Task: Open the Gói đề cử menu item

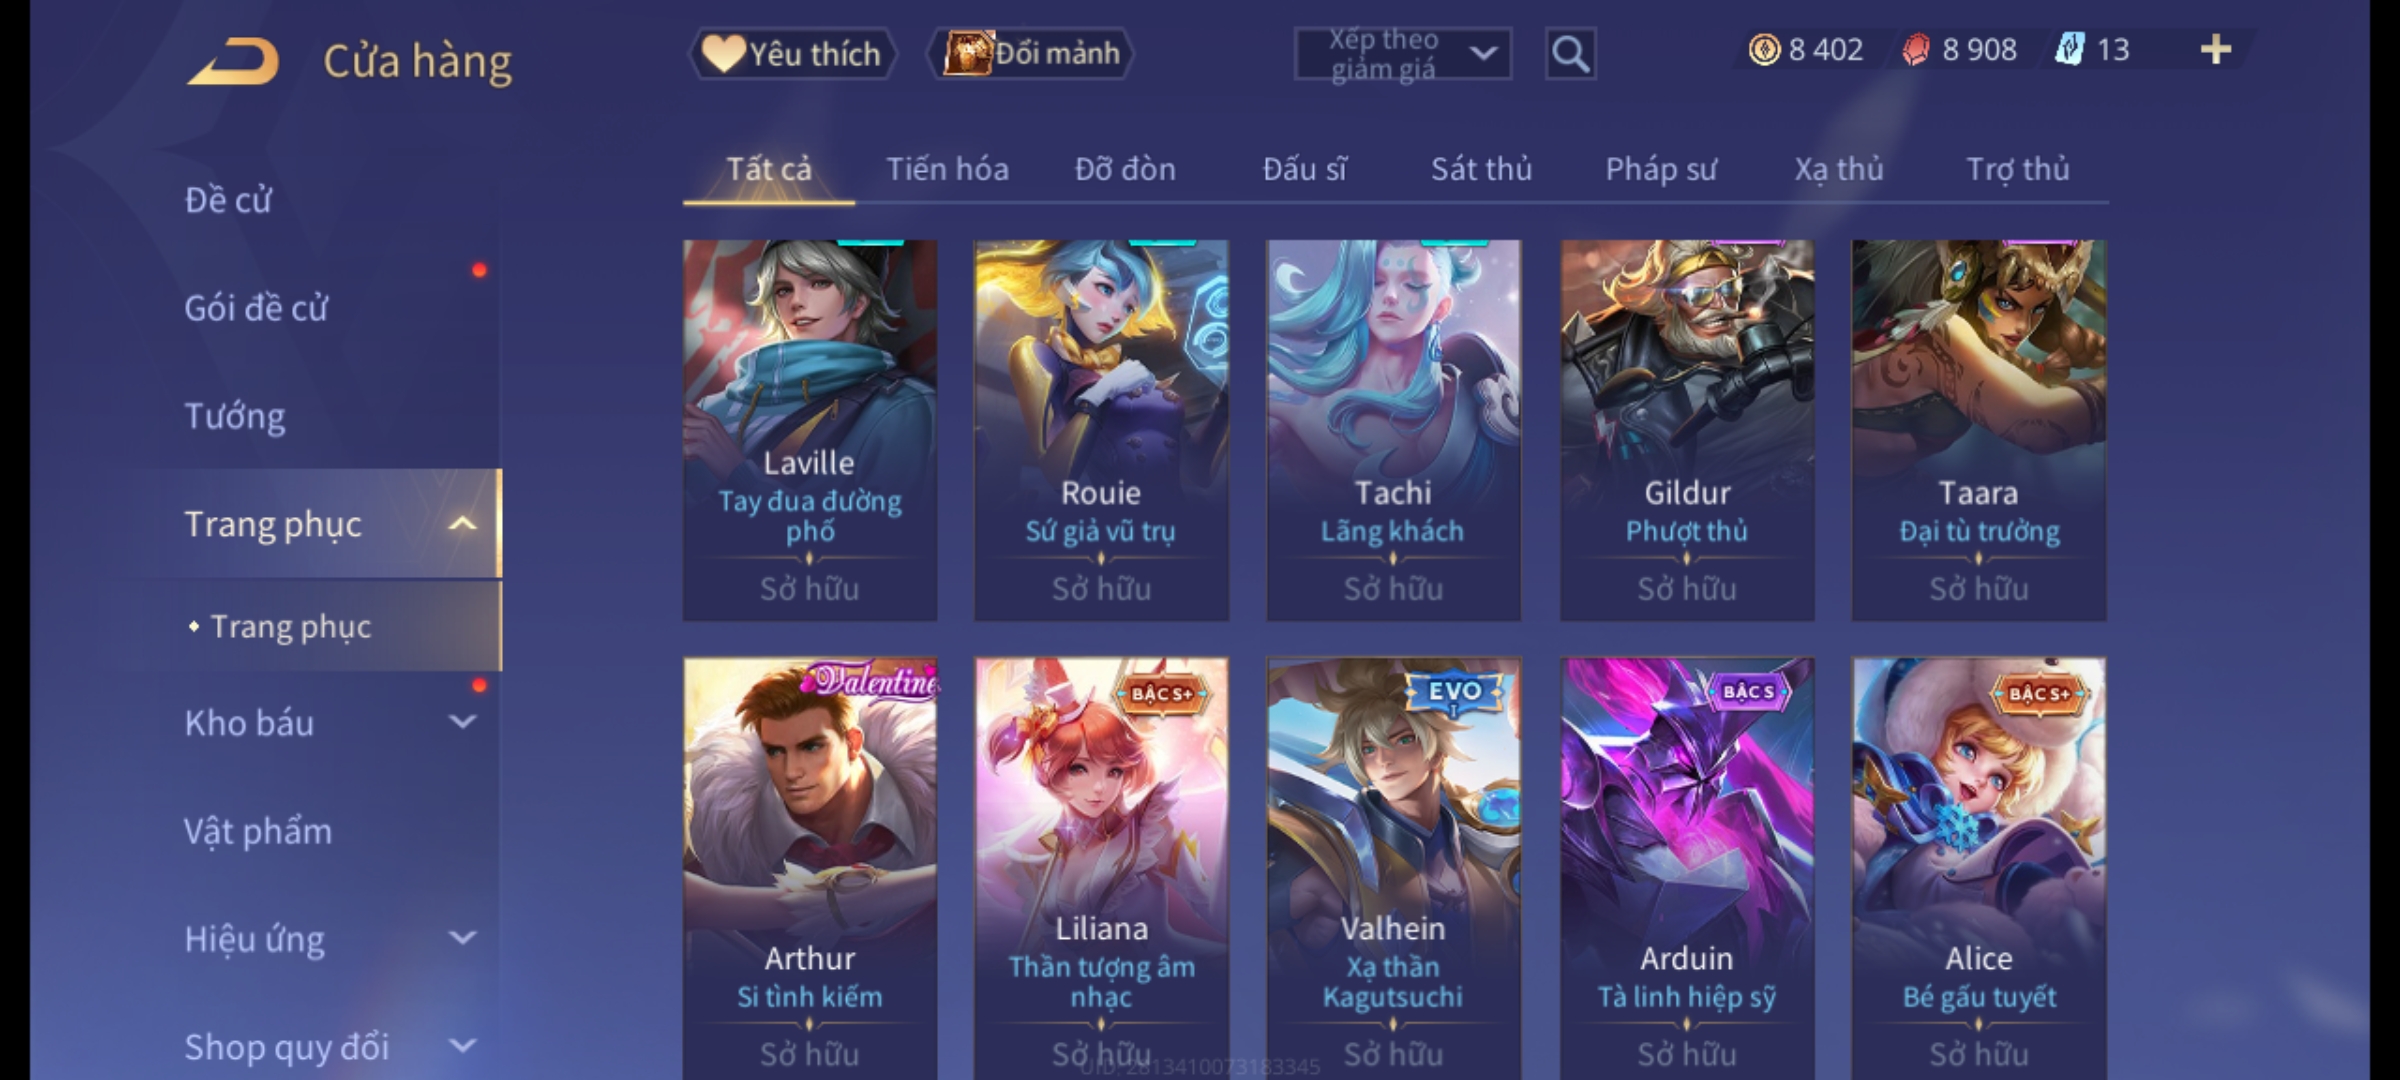Action: 256,308
